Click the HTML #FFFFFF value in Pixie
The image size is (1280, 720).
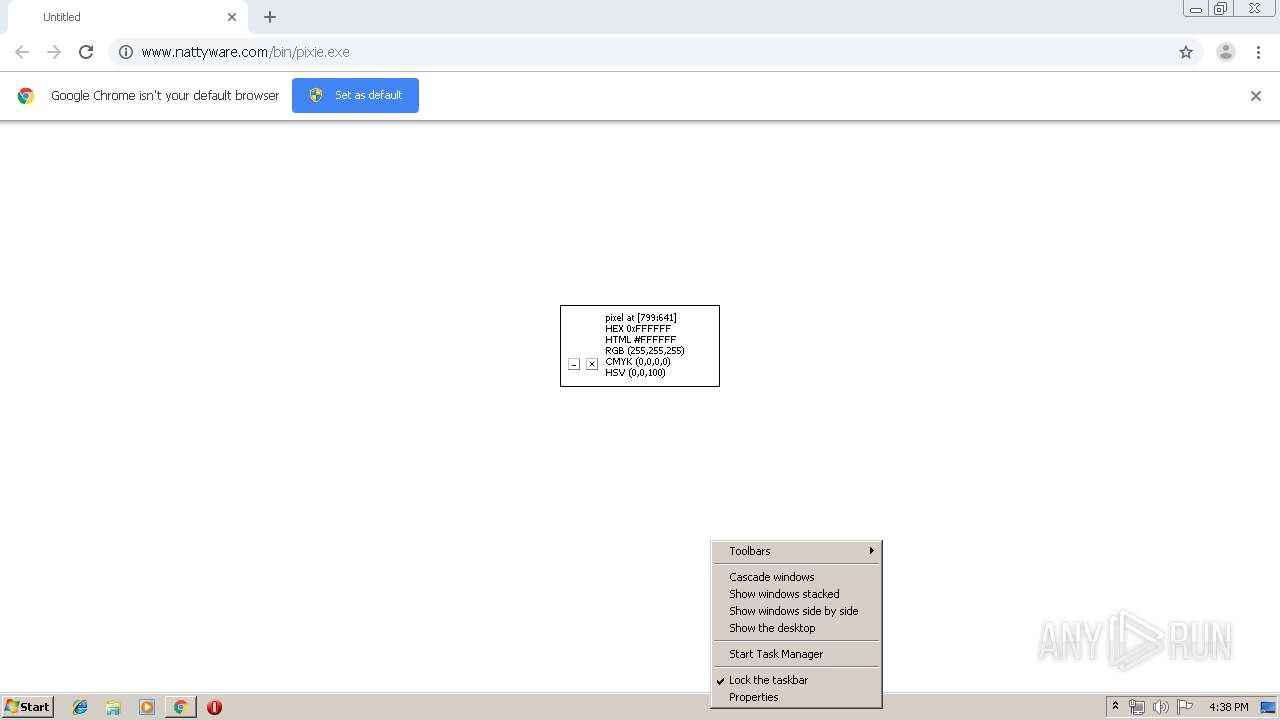click(640, 340)
